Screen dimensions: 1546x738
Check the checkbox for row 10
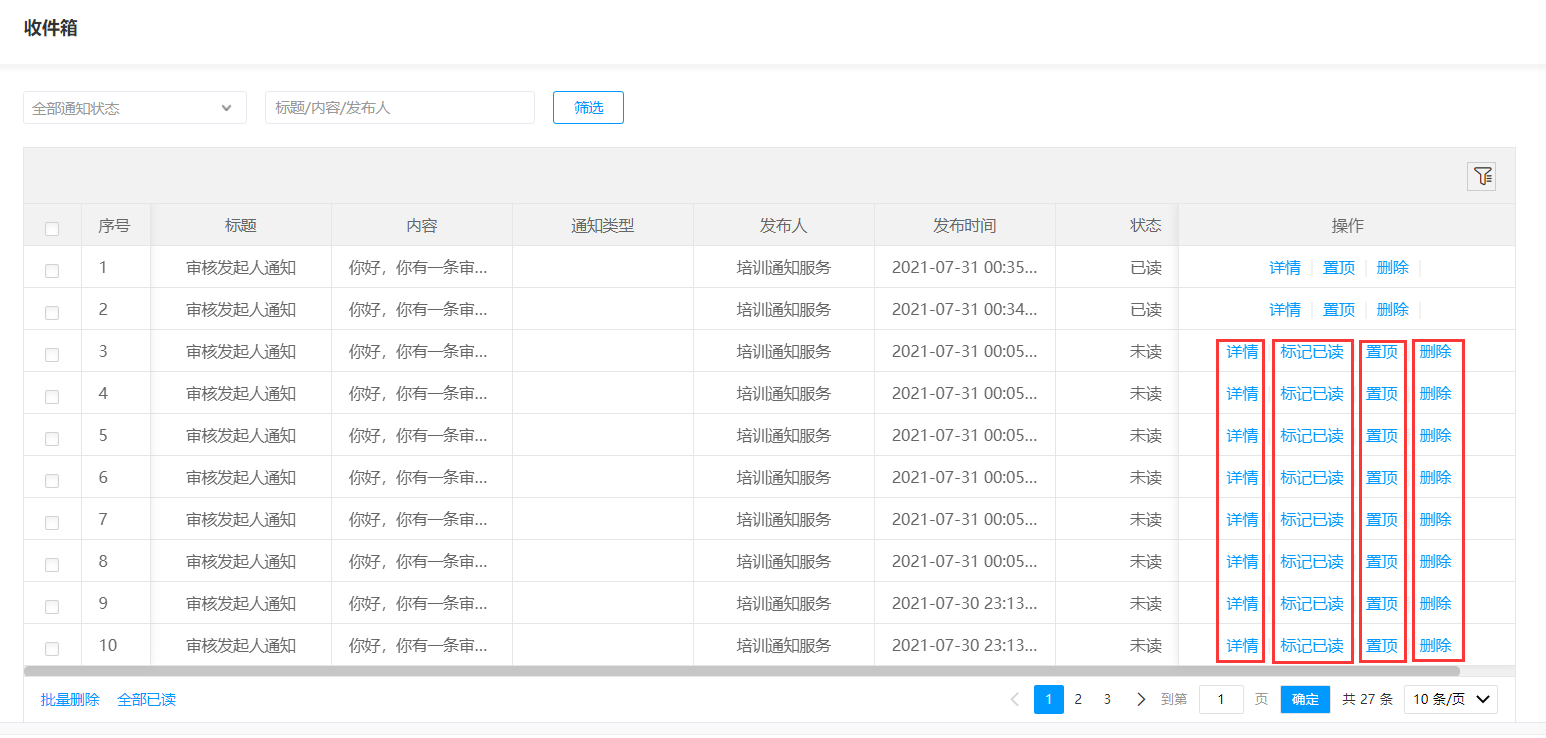coord(52,649)
